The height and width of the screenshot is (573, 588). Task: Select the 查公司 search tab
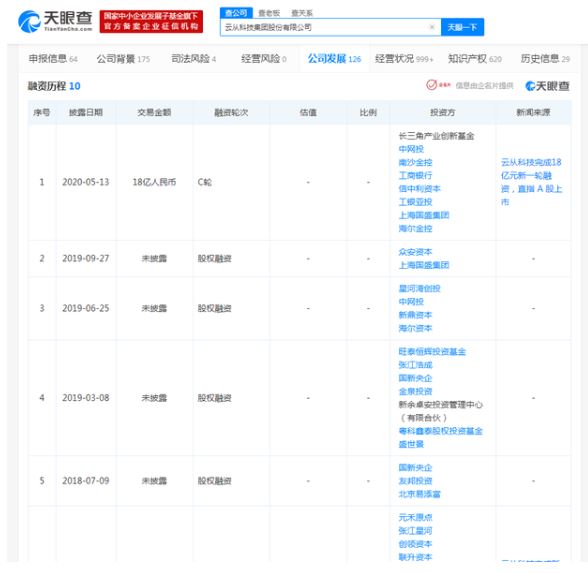pyautogui.click(x=236, y=13)
